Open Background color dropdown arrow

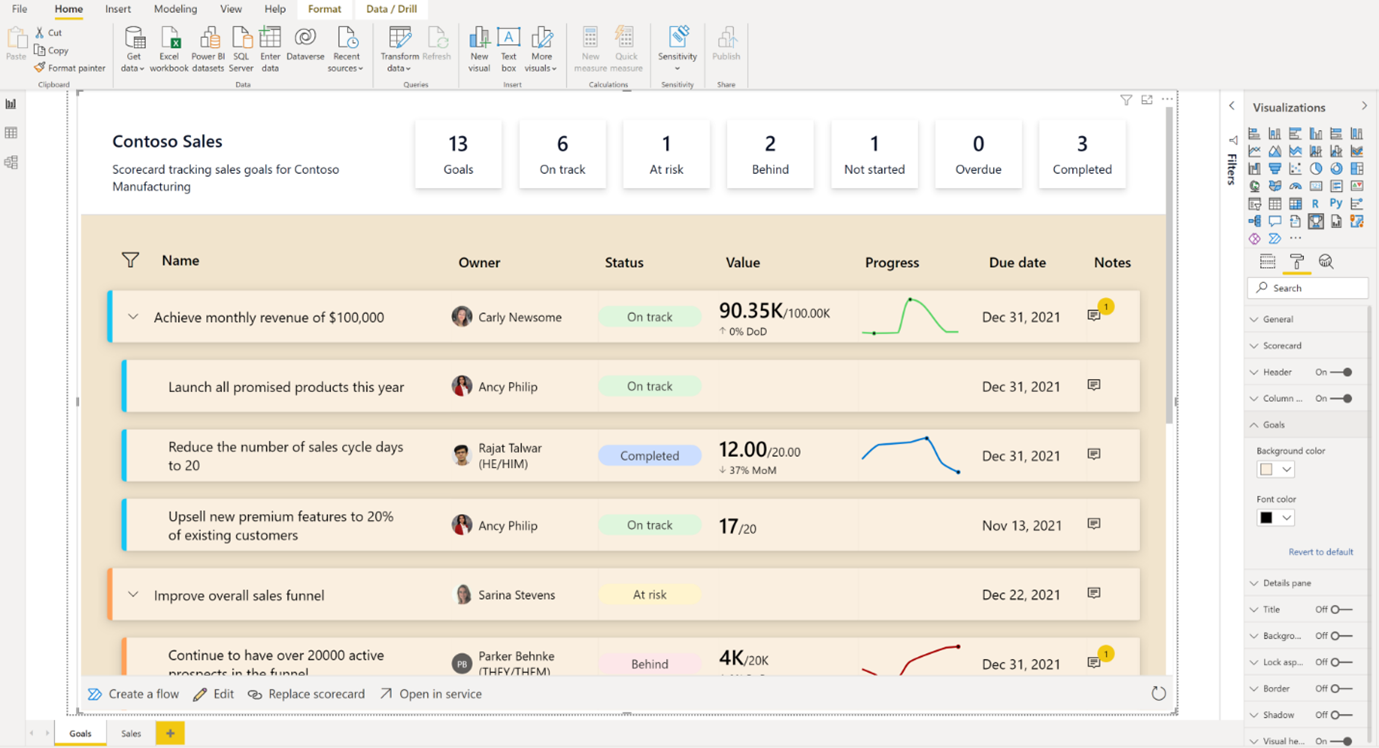coord(1287,469)
